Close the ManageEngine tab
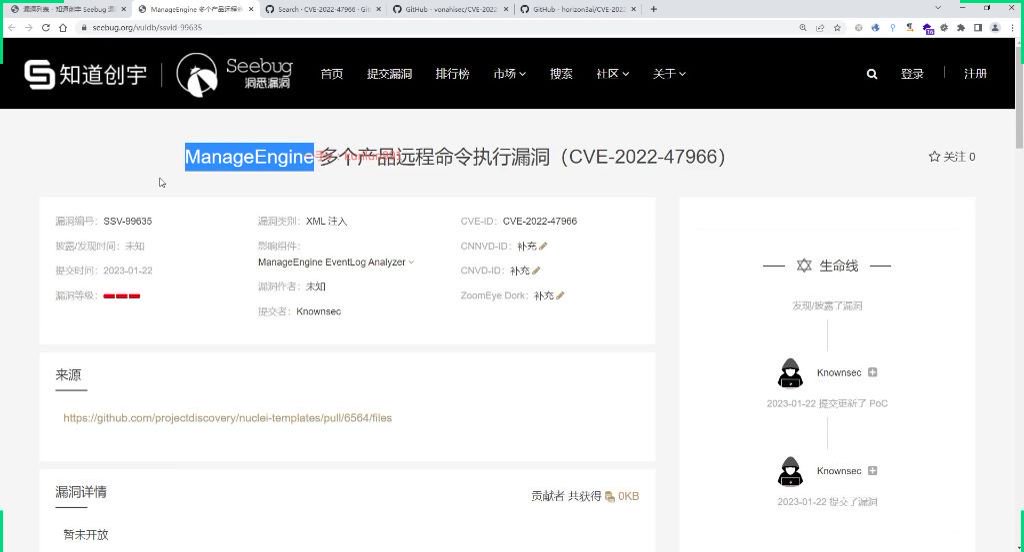 tap(251, 9)
